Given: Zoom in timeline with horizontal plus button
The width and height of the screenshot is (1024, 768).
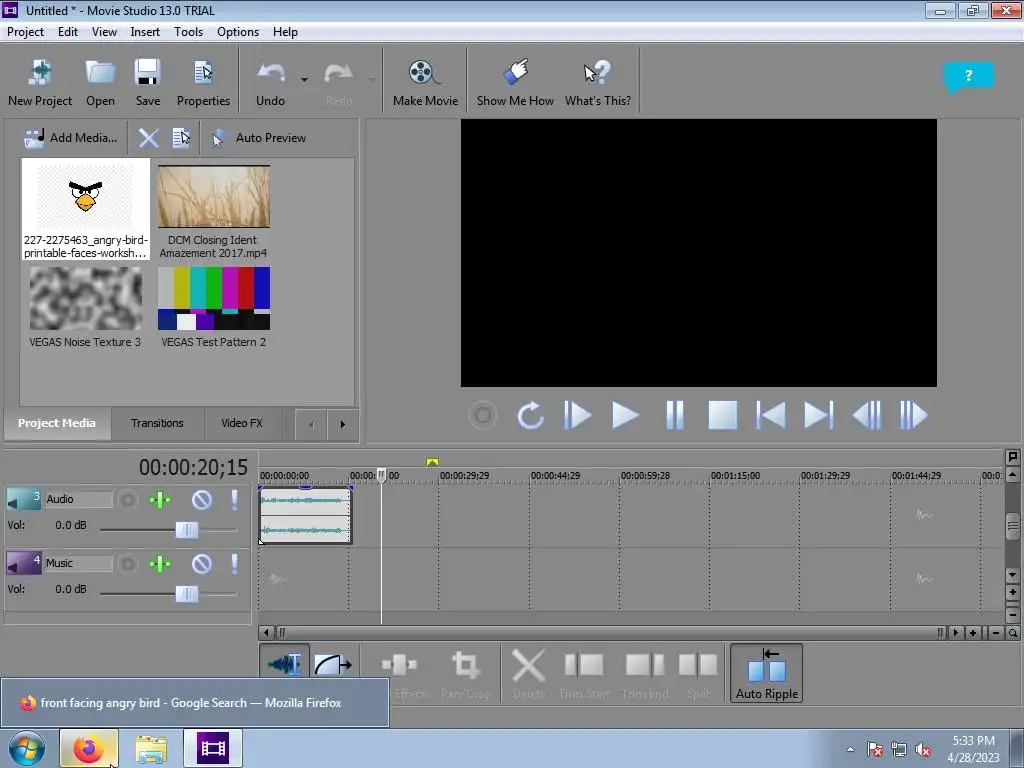Looking at the screenshot, I should click(x=974, y=633).
